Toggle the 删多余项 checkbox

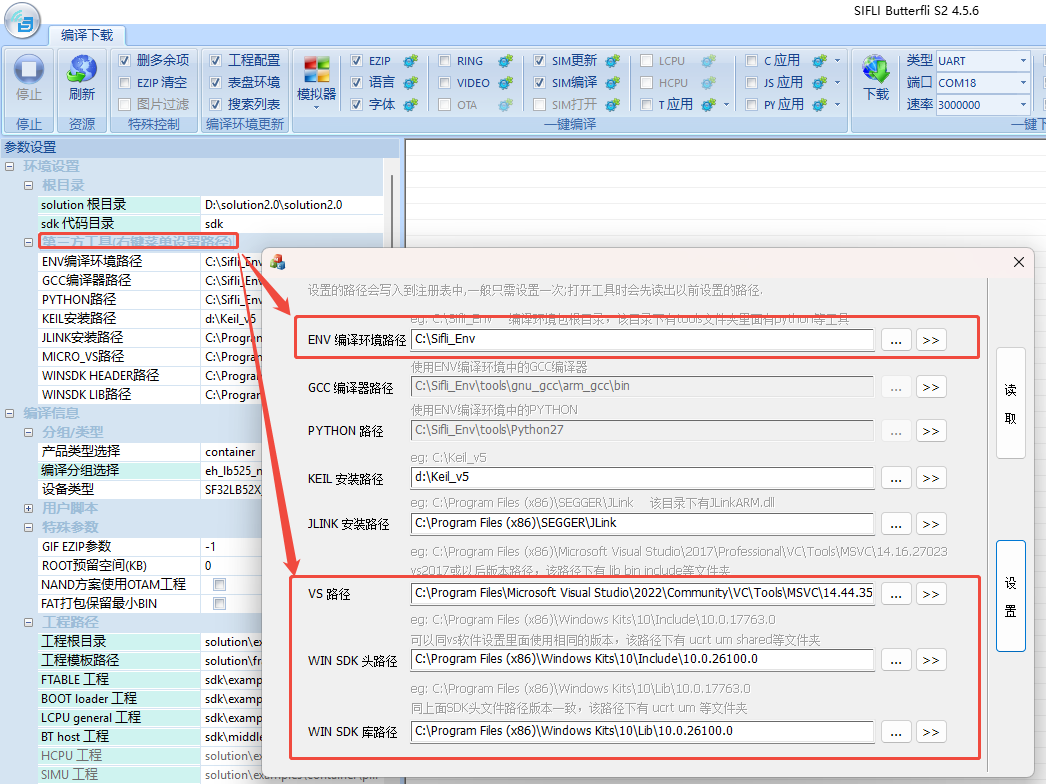(x=125, y=61)
